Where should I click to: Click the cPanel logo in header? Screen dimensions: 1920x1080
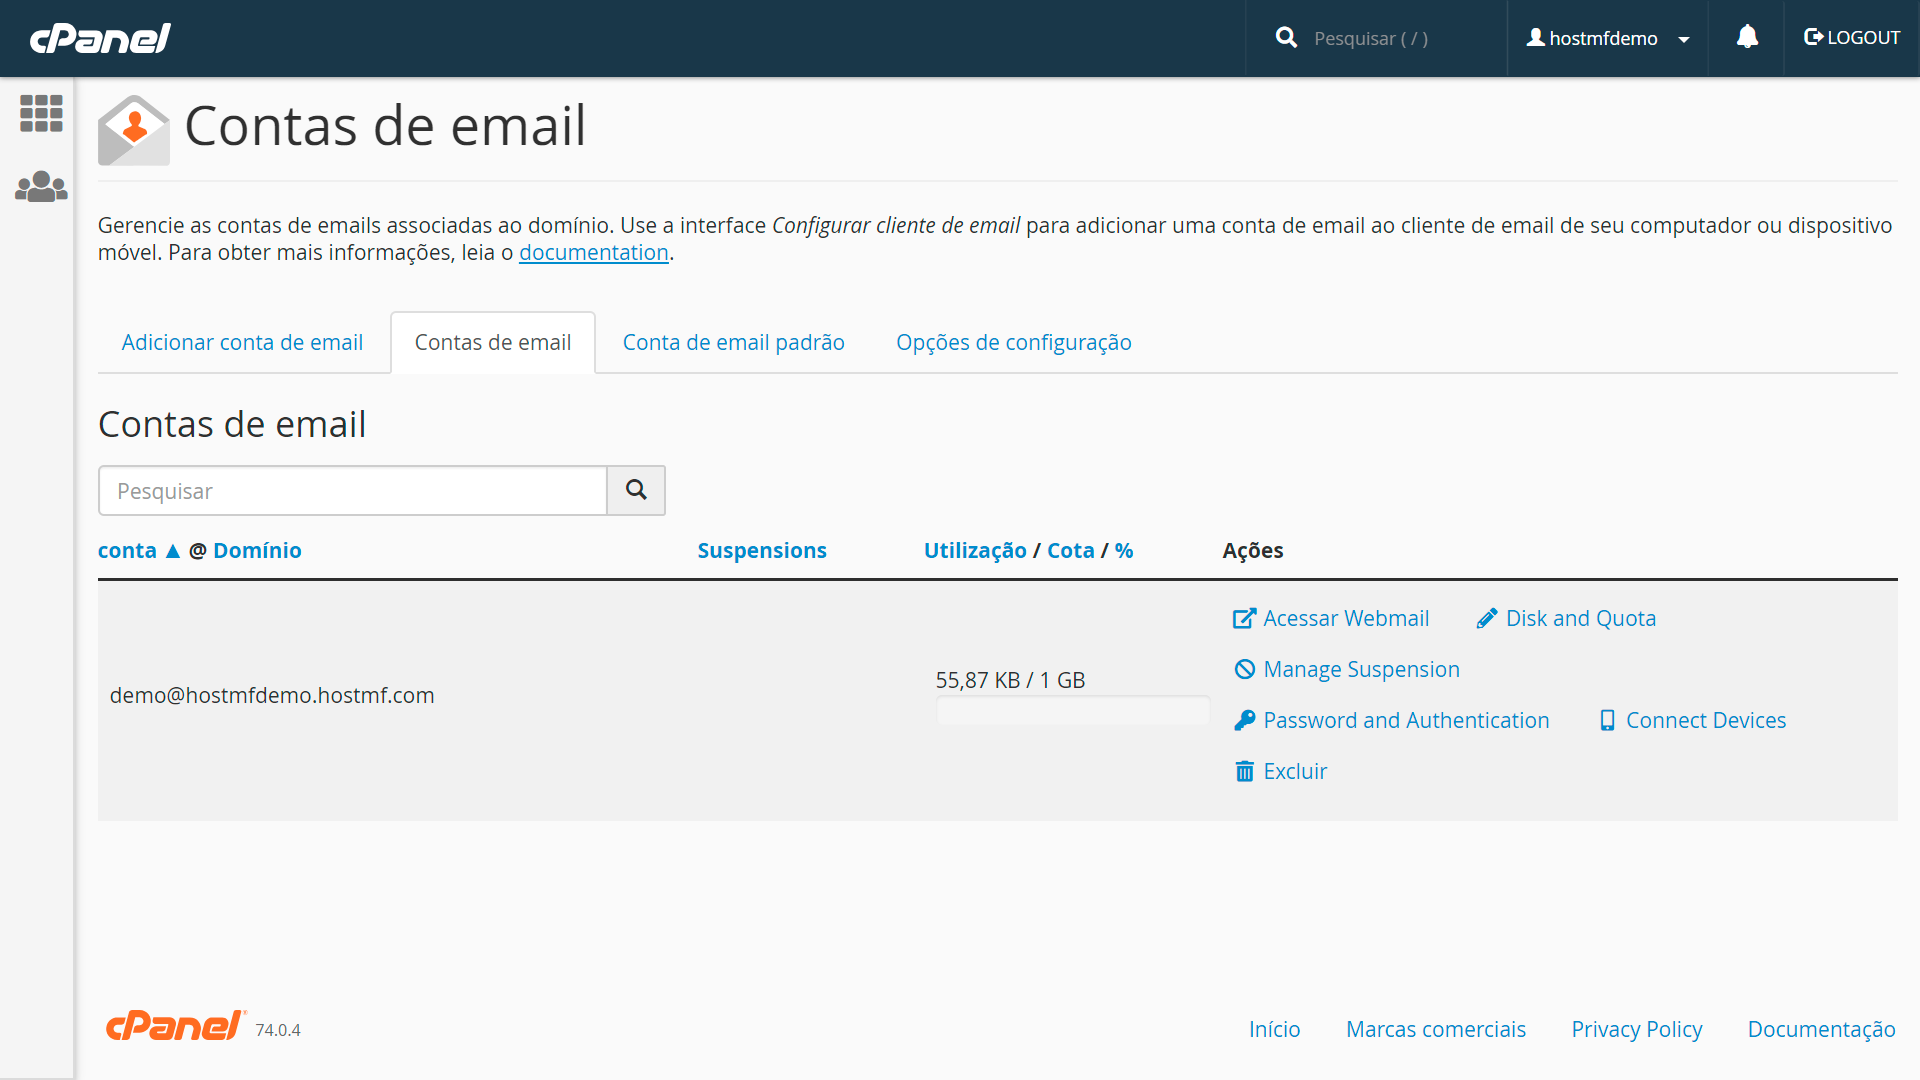coord(100,38)
